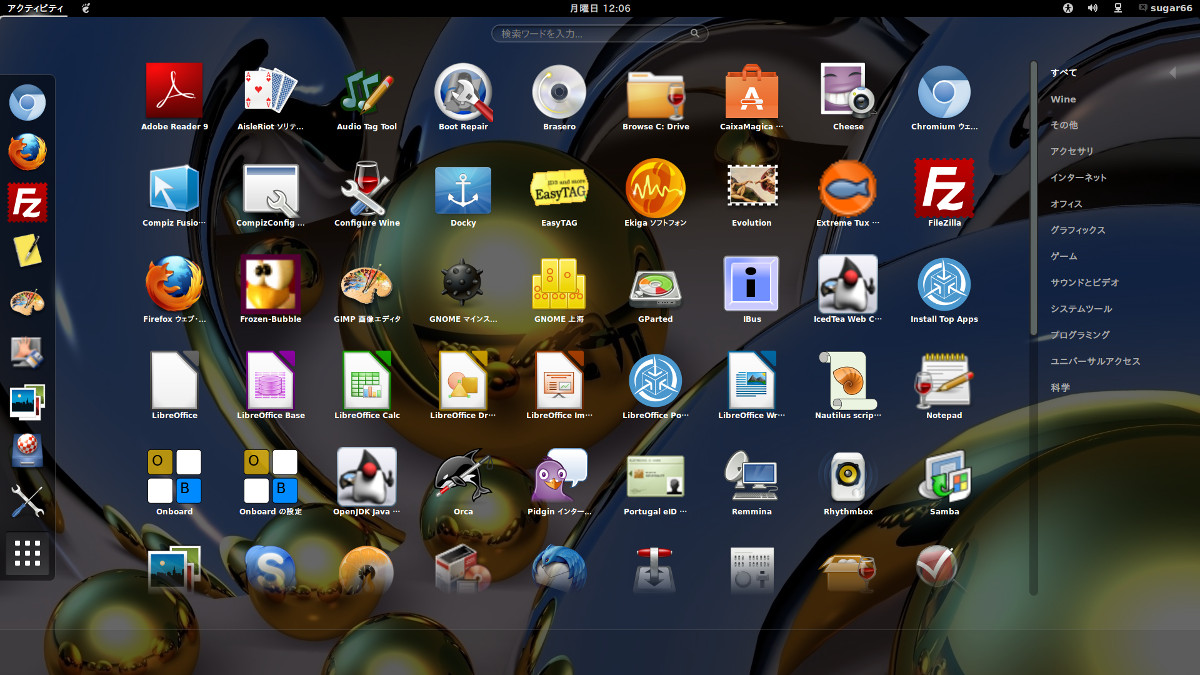Launch CaixaMagica software center
The width and height of the screenshot is (1200, 675).
click(752, 91)
